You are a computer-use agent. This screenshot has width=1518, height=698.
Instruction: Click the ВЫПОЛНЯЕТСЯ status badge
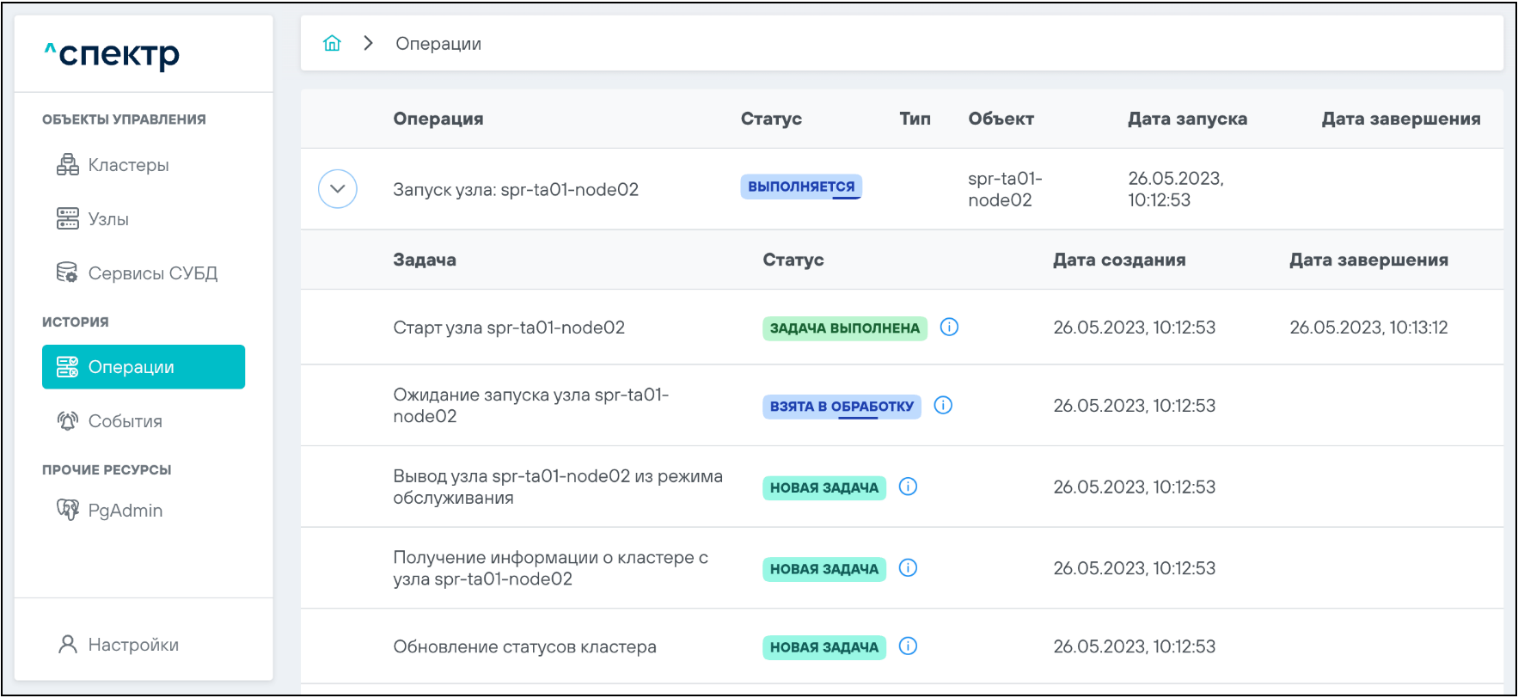[801, 187]
